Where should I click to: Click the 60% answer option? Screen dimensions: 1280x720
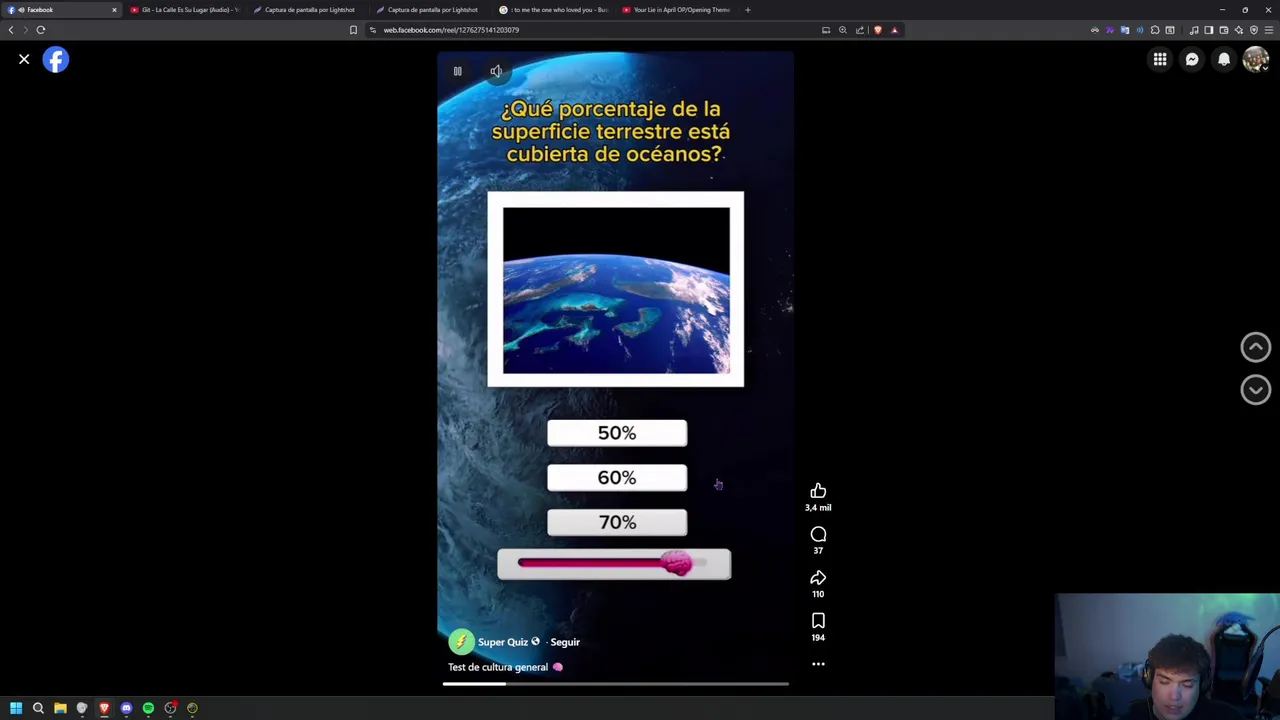pos(617,478)
